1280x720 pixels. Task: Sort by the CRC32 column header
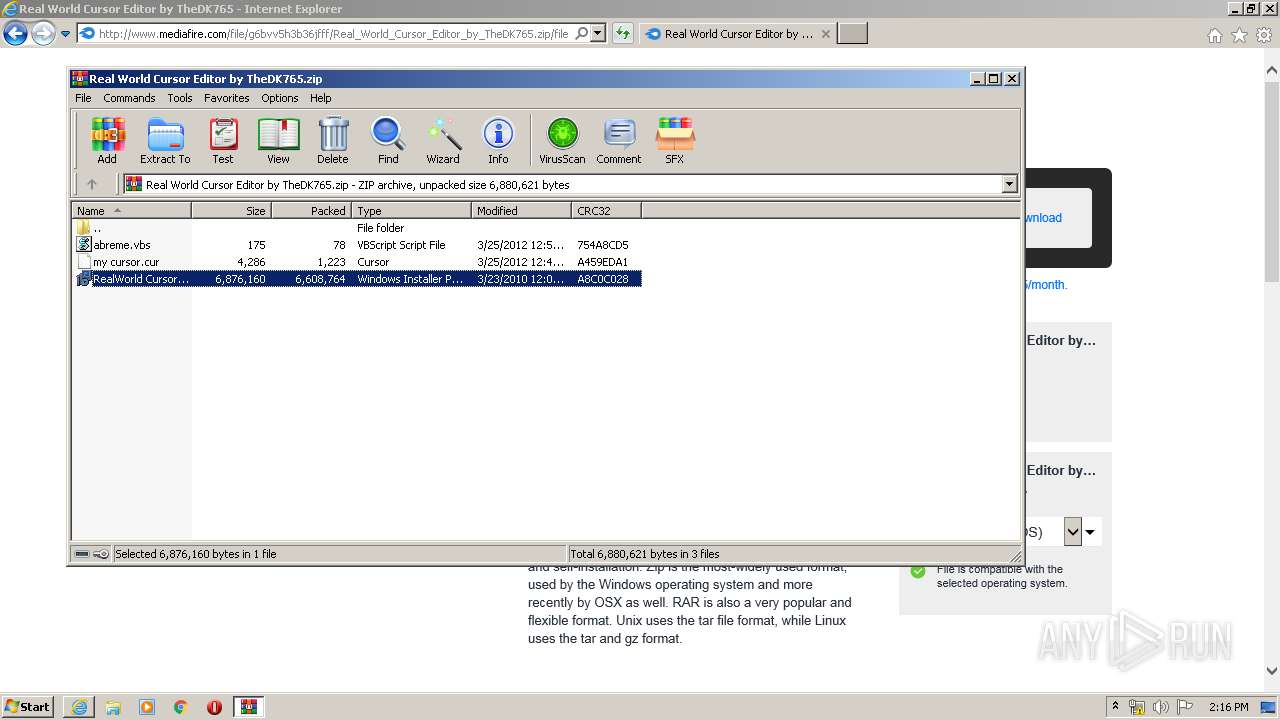point(606,211)
